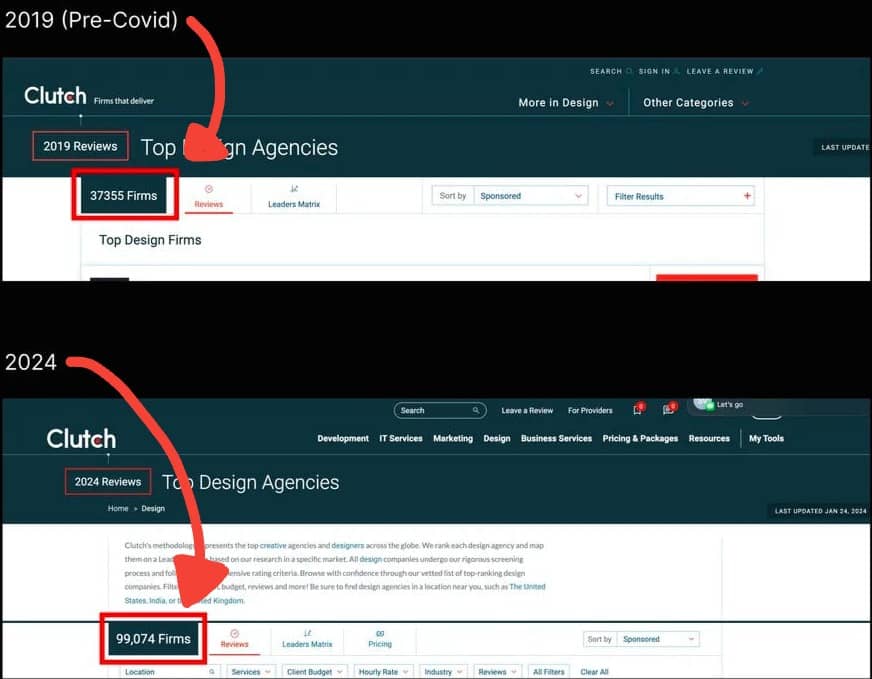
Task: Click the Clutch logo in the 2019 header
Action: point(55,96)
